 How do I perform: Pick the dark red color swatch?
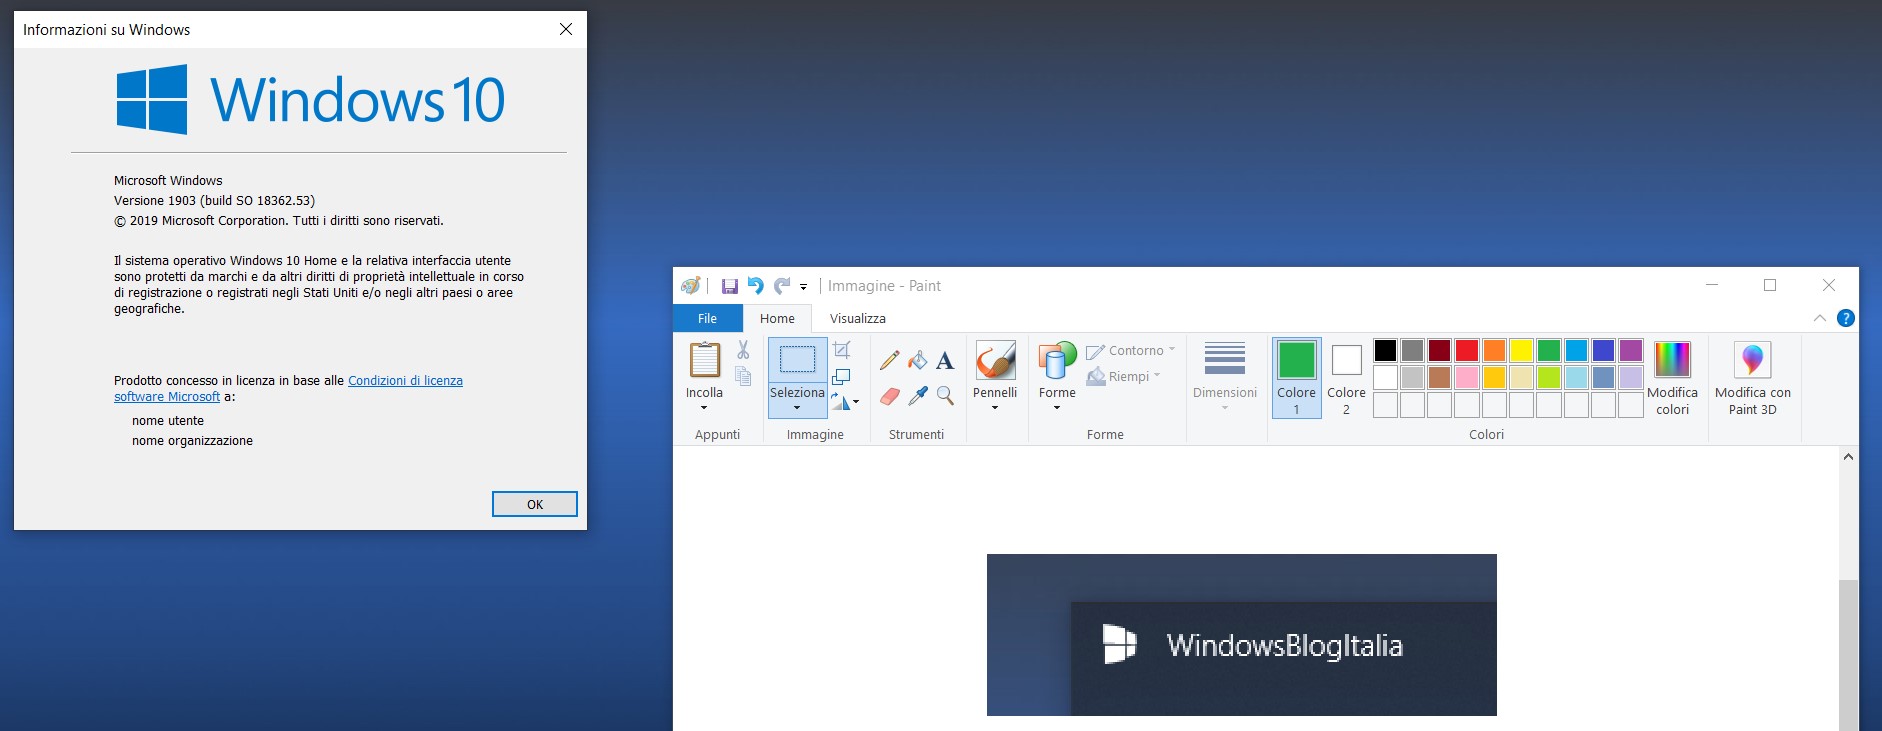[x=1439, y=350]
